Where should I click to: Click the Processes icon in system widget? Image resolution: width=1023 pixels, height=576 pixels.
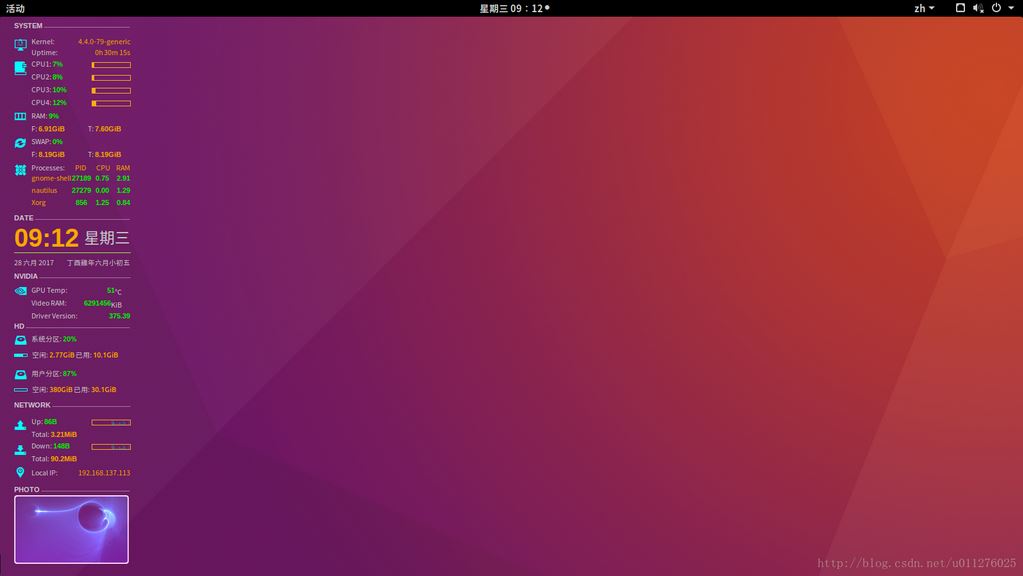pyautogui.click(x=20, y=170)
